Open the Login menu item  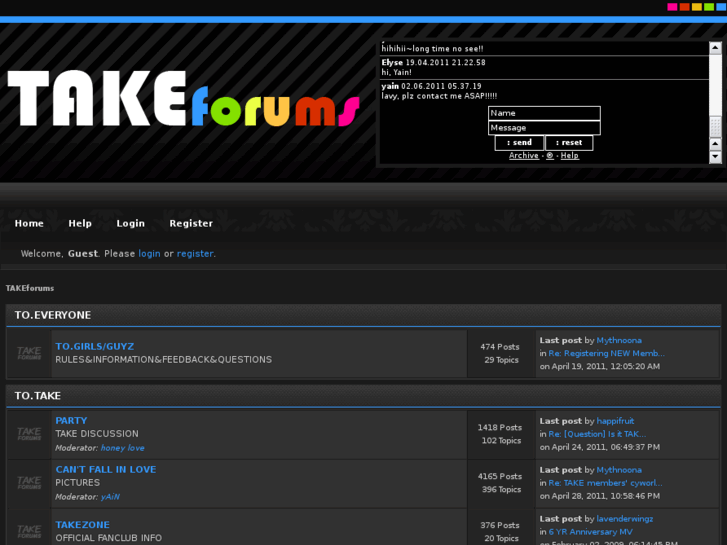[x=130, y=224]
